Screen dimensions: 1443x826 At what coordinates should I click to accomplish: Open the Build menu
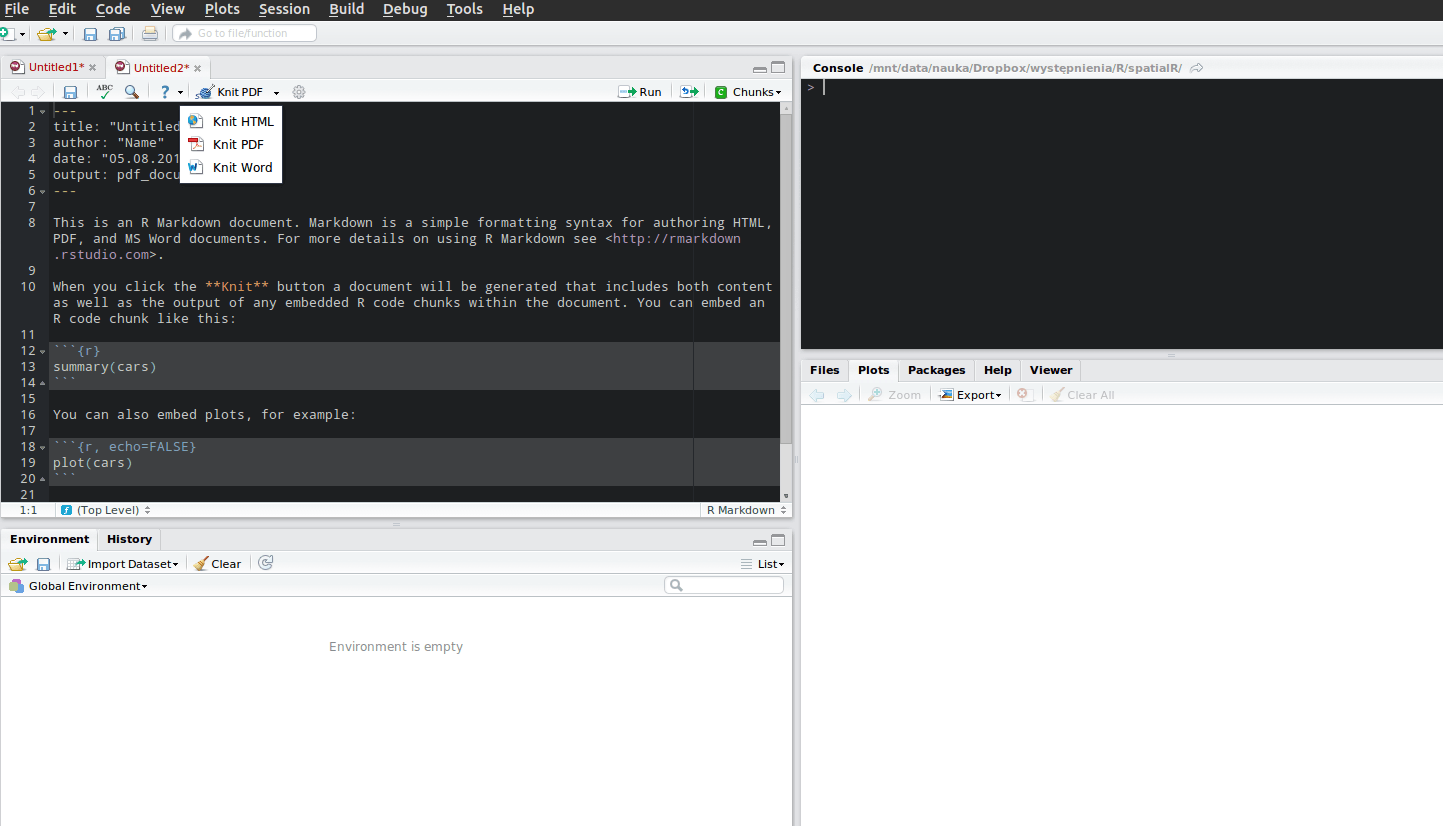[x=347, y=9]
